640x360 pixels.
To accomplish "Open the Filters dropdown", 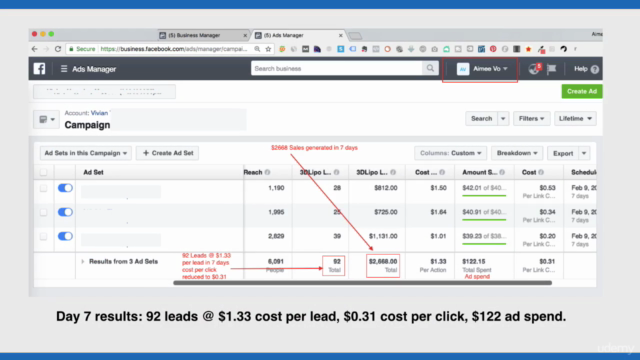I will point(531,118).
